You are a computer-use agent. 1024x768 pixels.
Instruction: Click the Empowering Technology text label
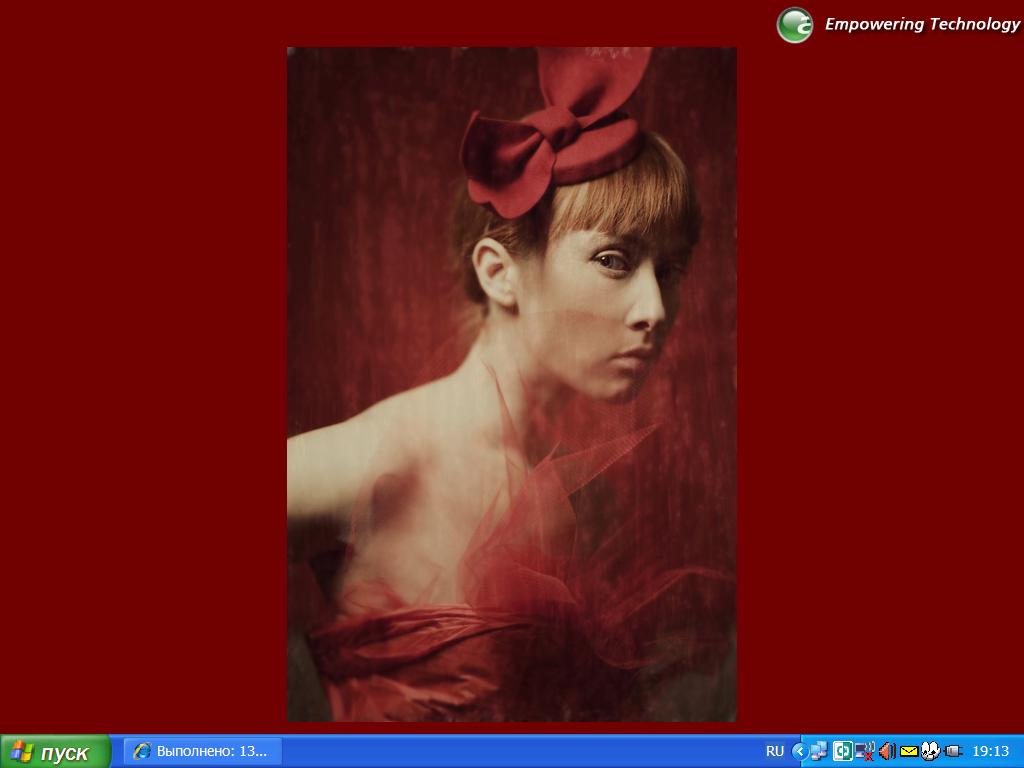[x=922, y=25]
